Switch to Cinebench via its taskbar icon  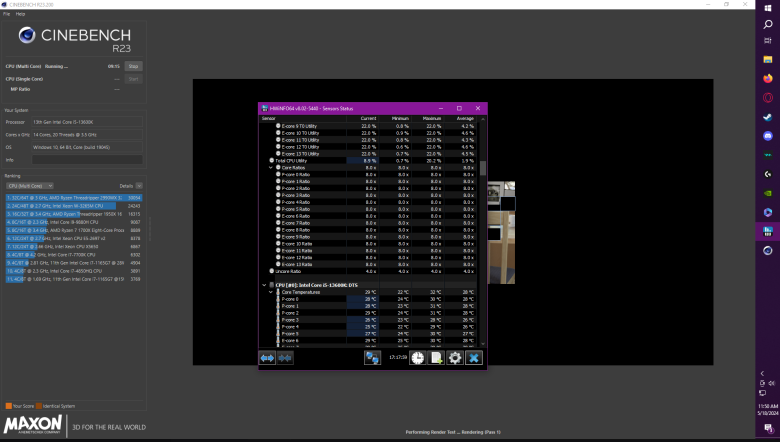tap(768, 251)
